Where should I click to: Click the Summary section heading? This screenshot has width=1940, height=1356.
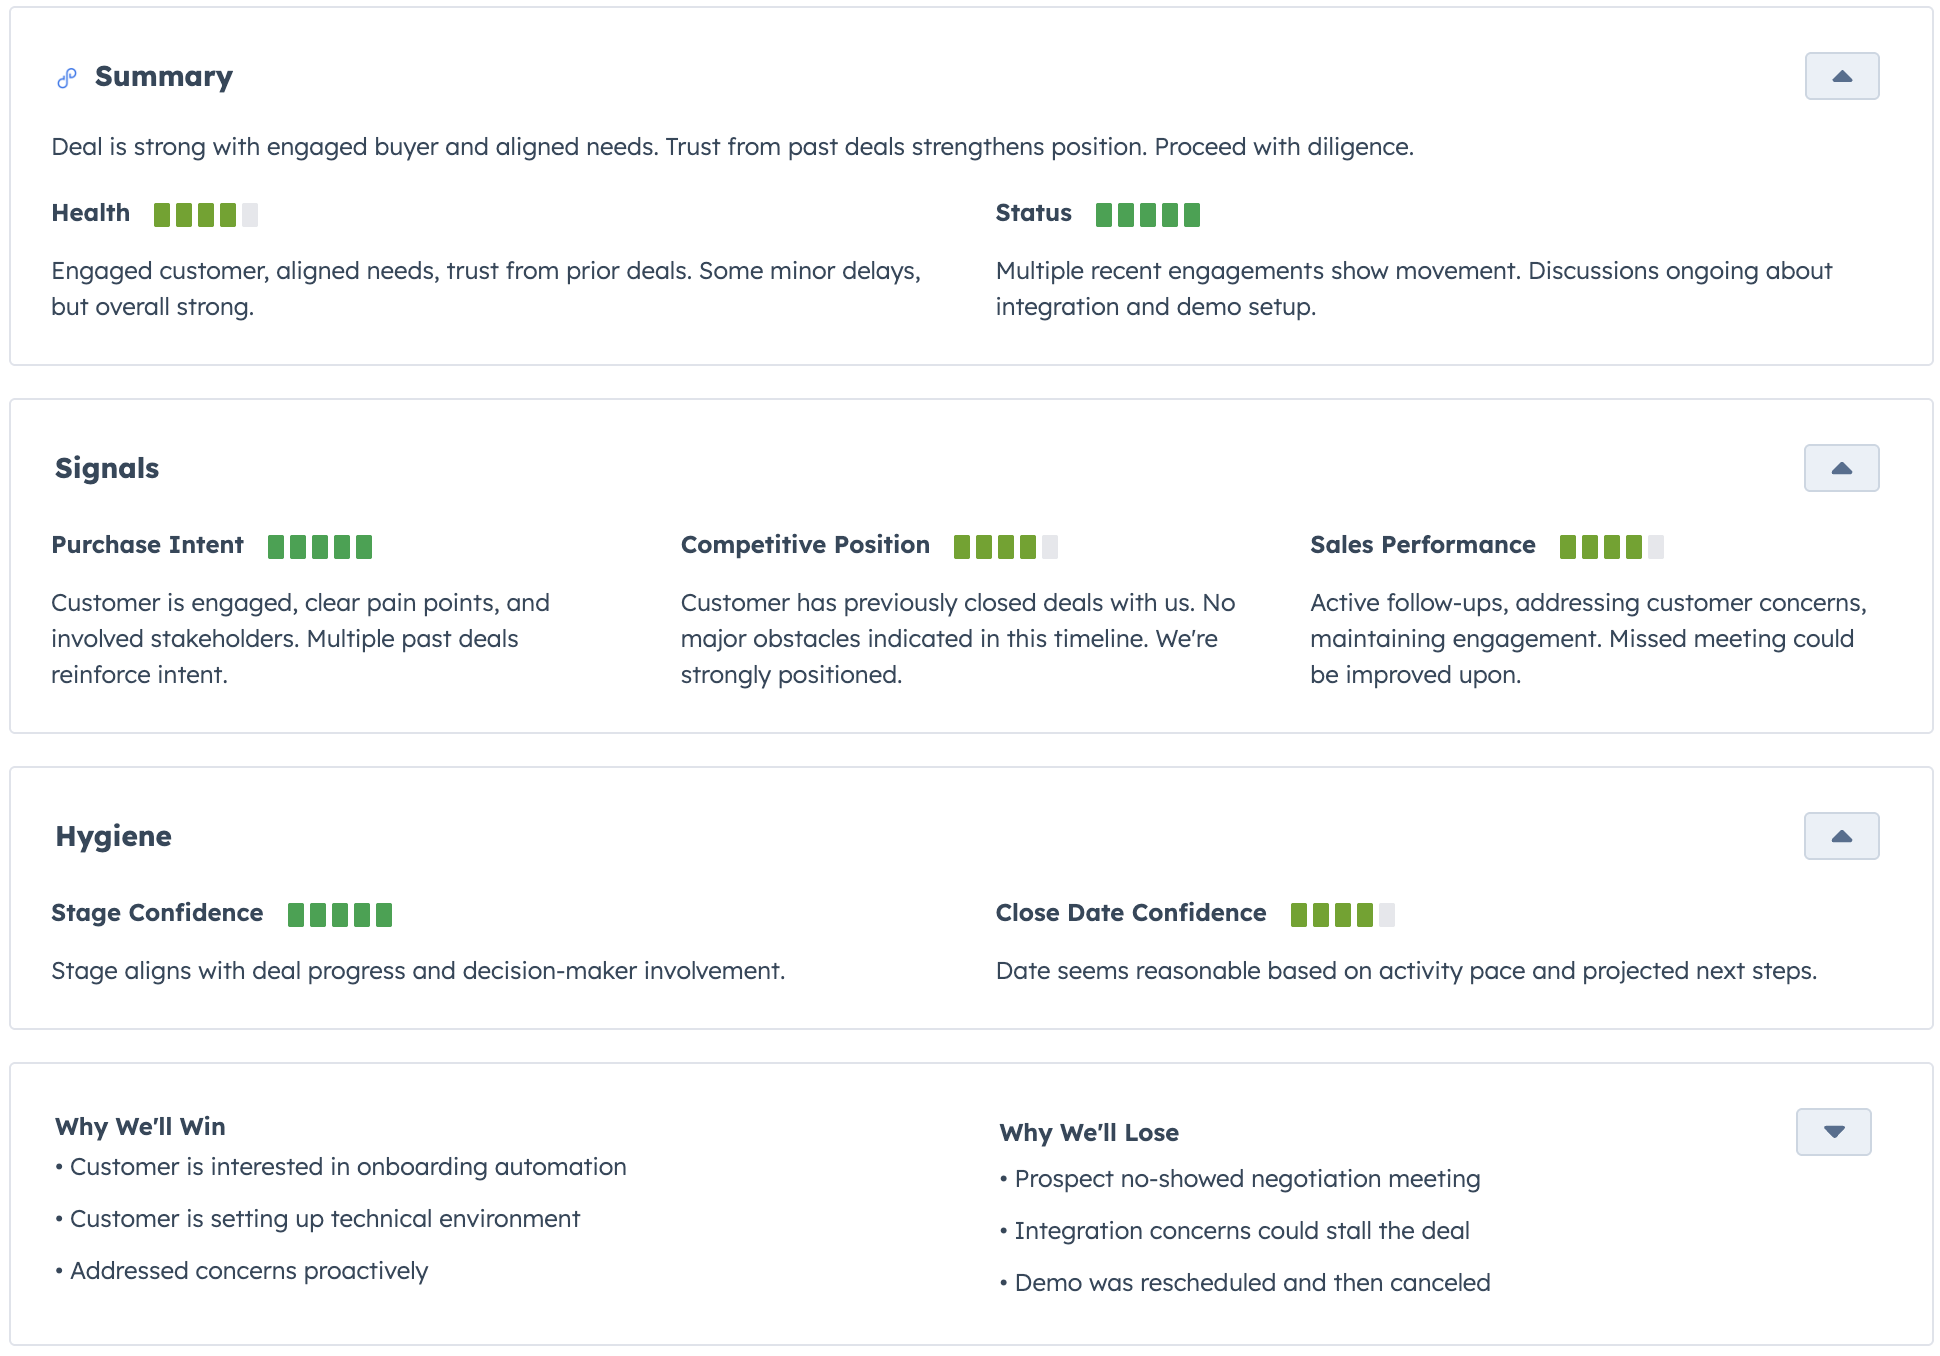click(164, 76)
